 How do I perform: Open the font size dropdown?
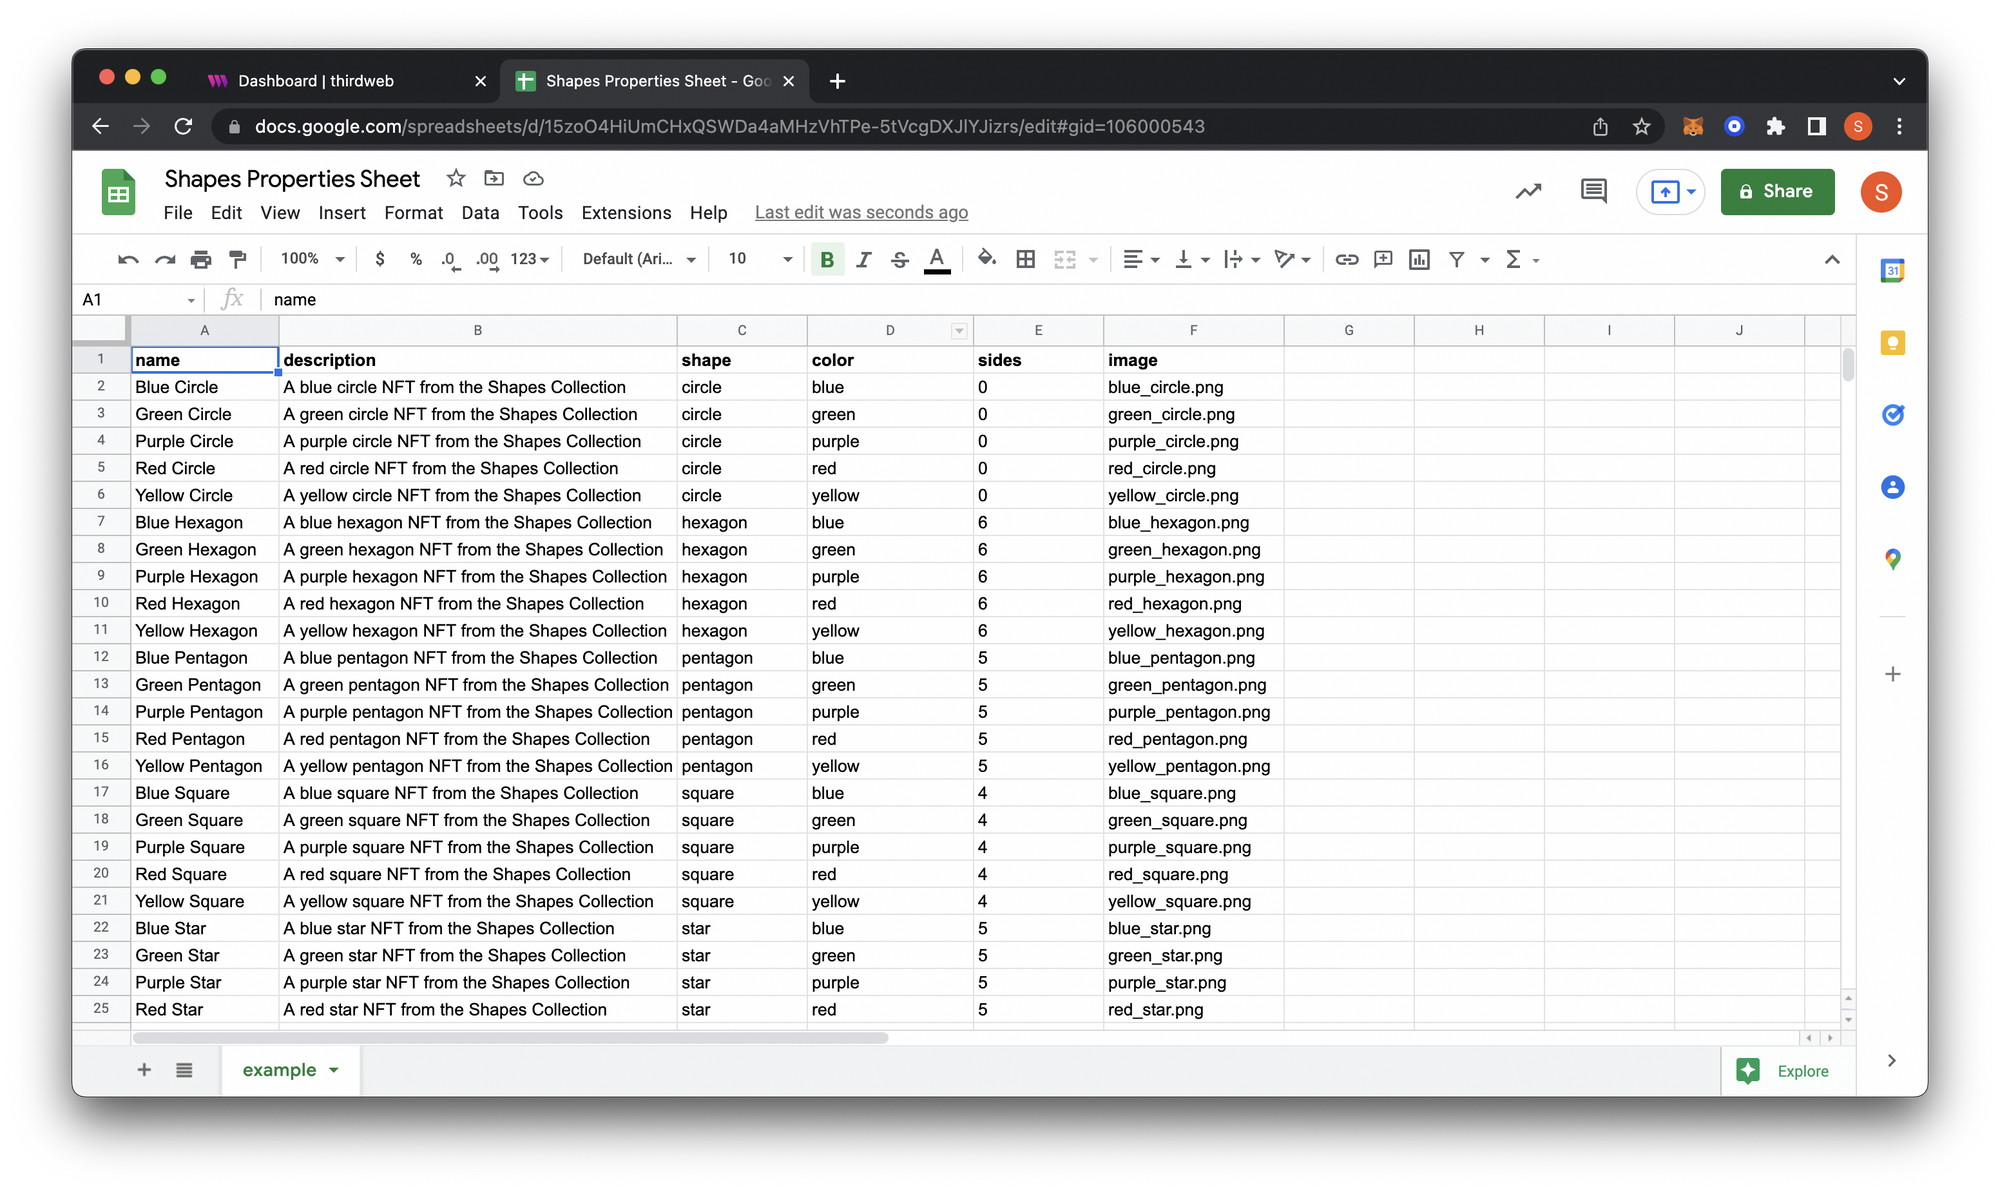pyautogui.click(x=787, y=260)
